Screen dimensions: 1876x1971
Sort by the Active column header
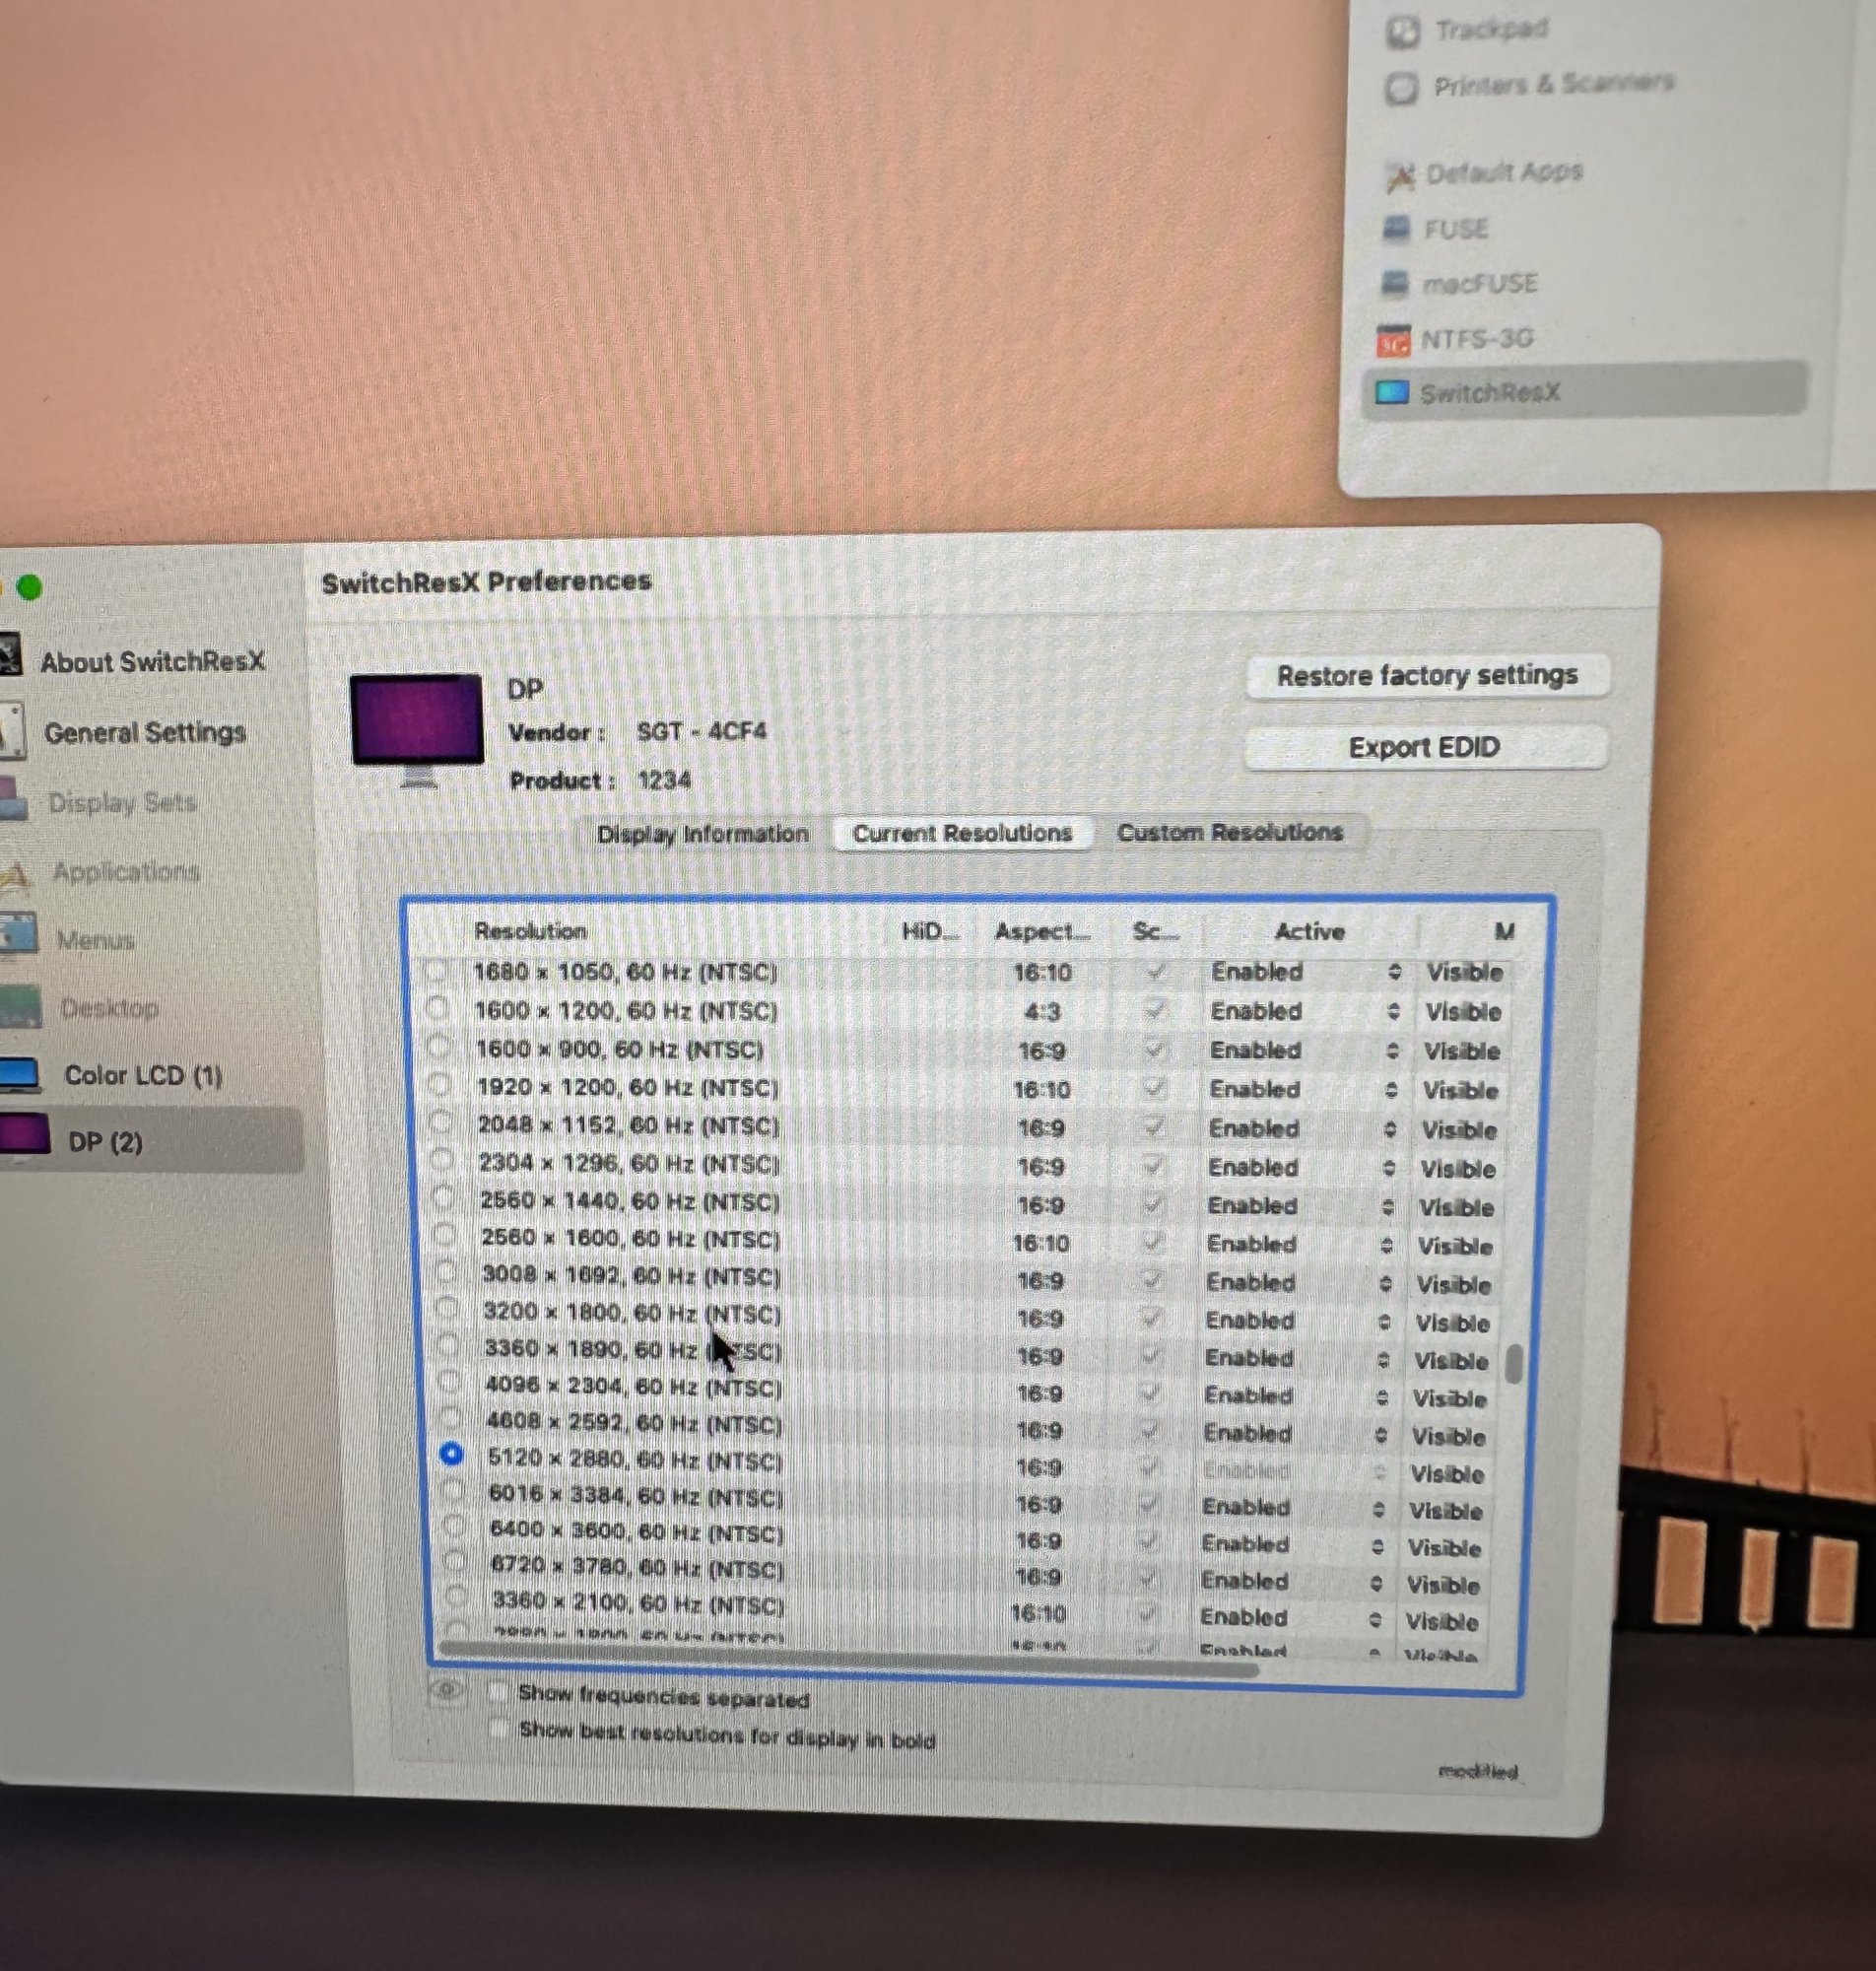coord(1310,932)
